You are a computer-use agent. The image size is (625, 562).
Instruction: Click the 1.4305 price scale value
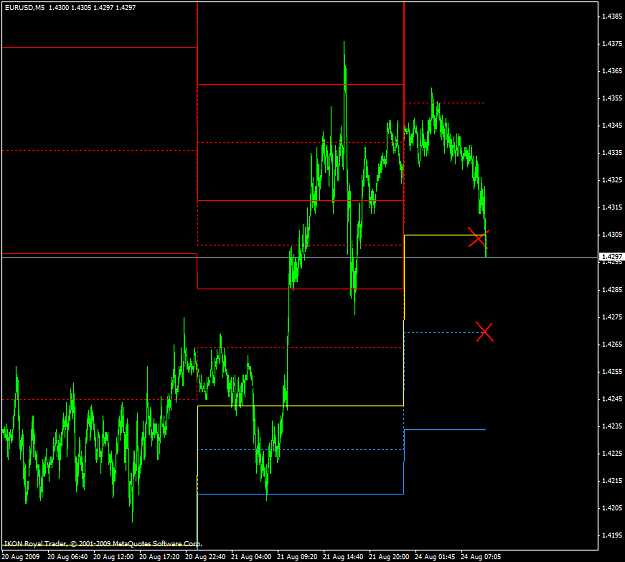pyautogui.click(x=612, y=235)
